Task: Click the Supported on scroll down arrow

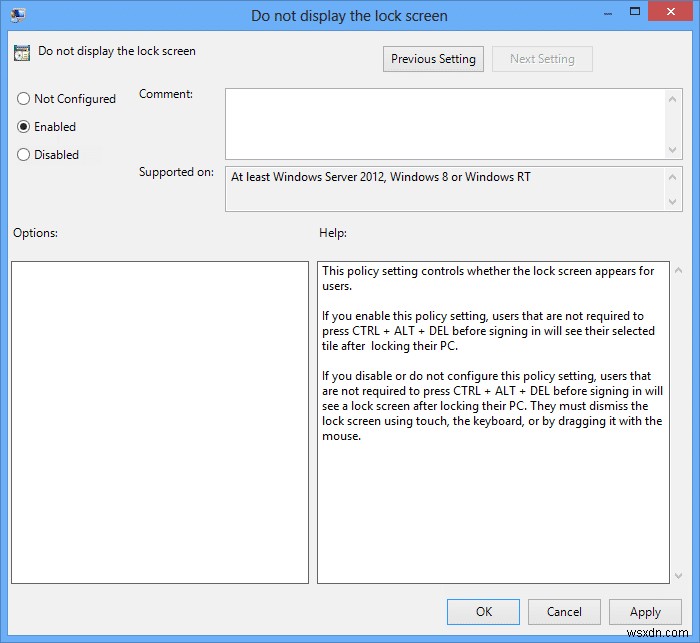Action: tap(673, 202)
